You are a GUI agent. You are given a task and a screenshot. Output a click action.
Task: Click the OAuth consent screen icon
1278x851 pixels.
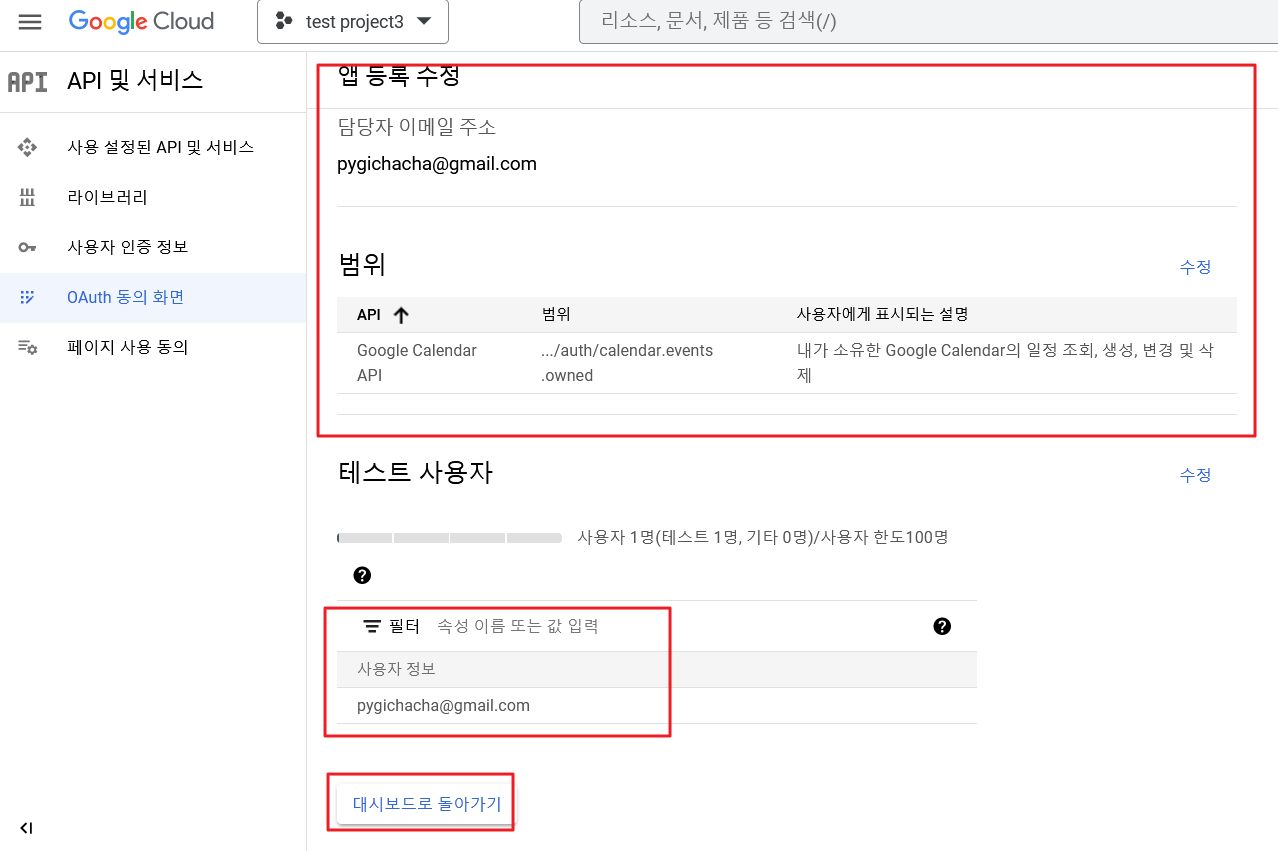(x=27, y=297)
